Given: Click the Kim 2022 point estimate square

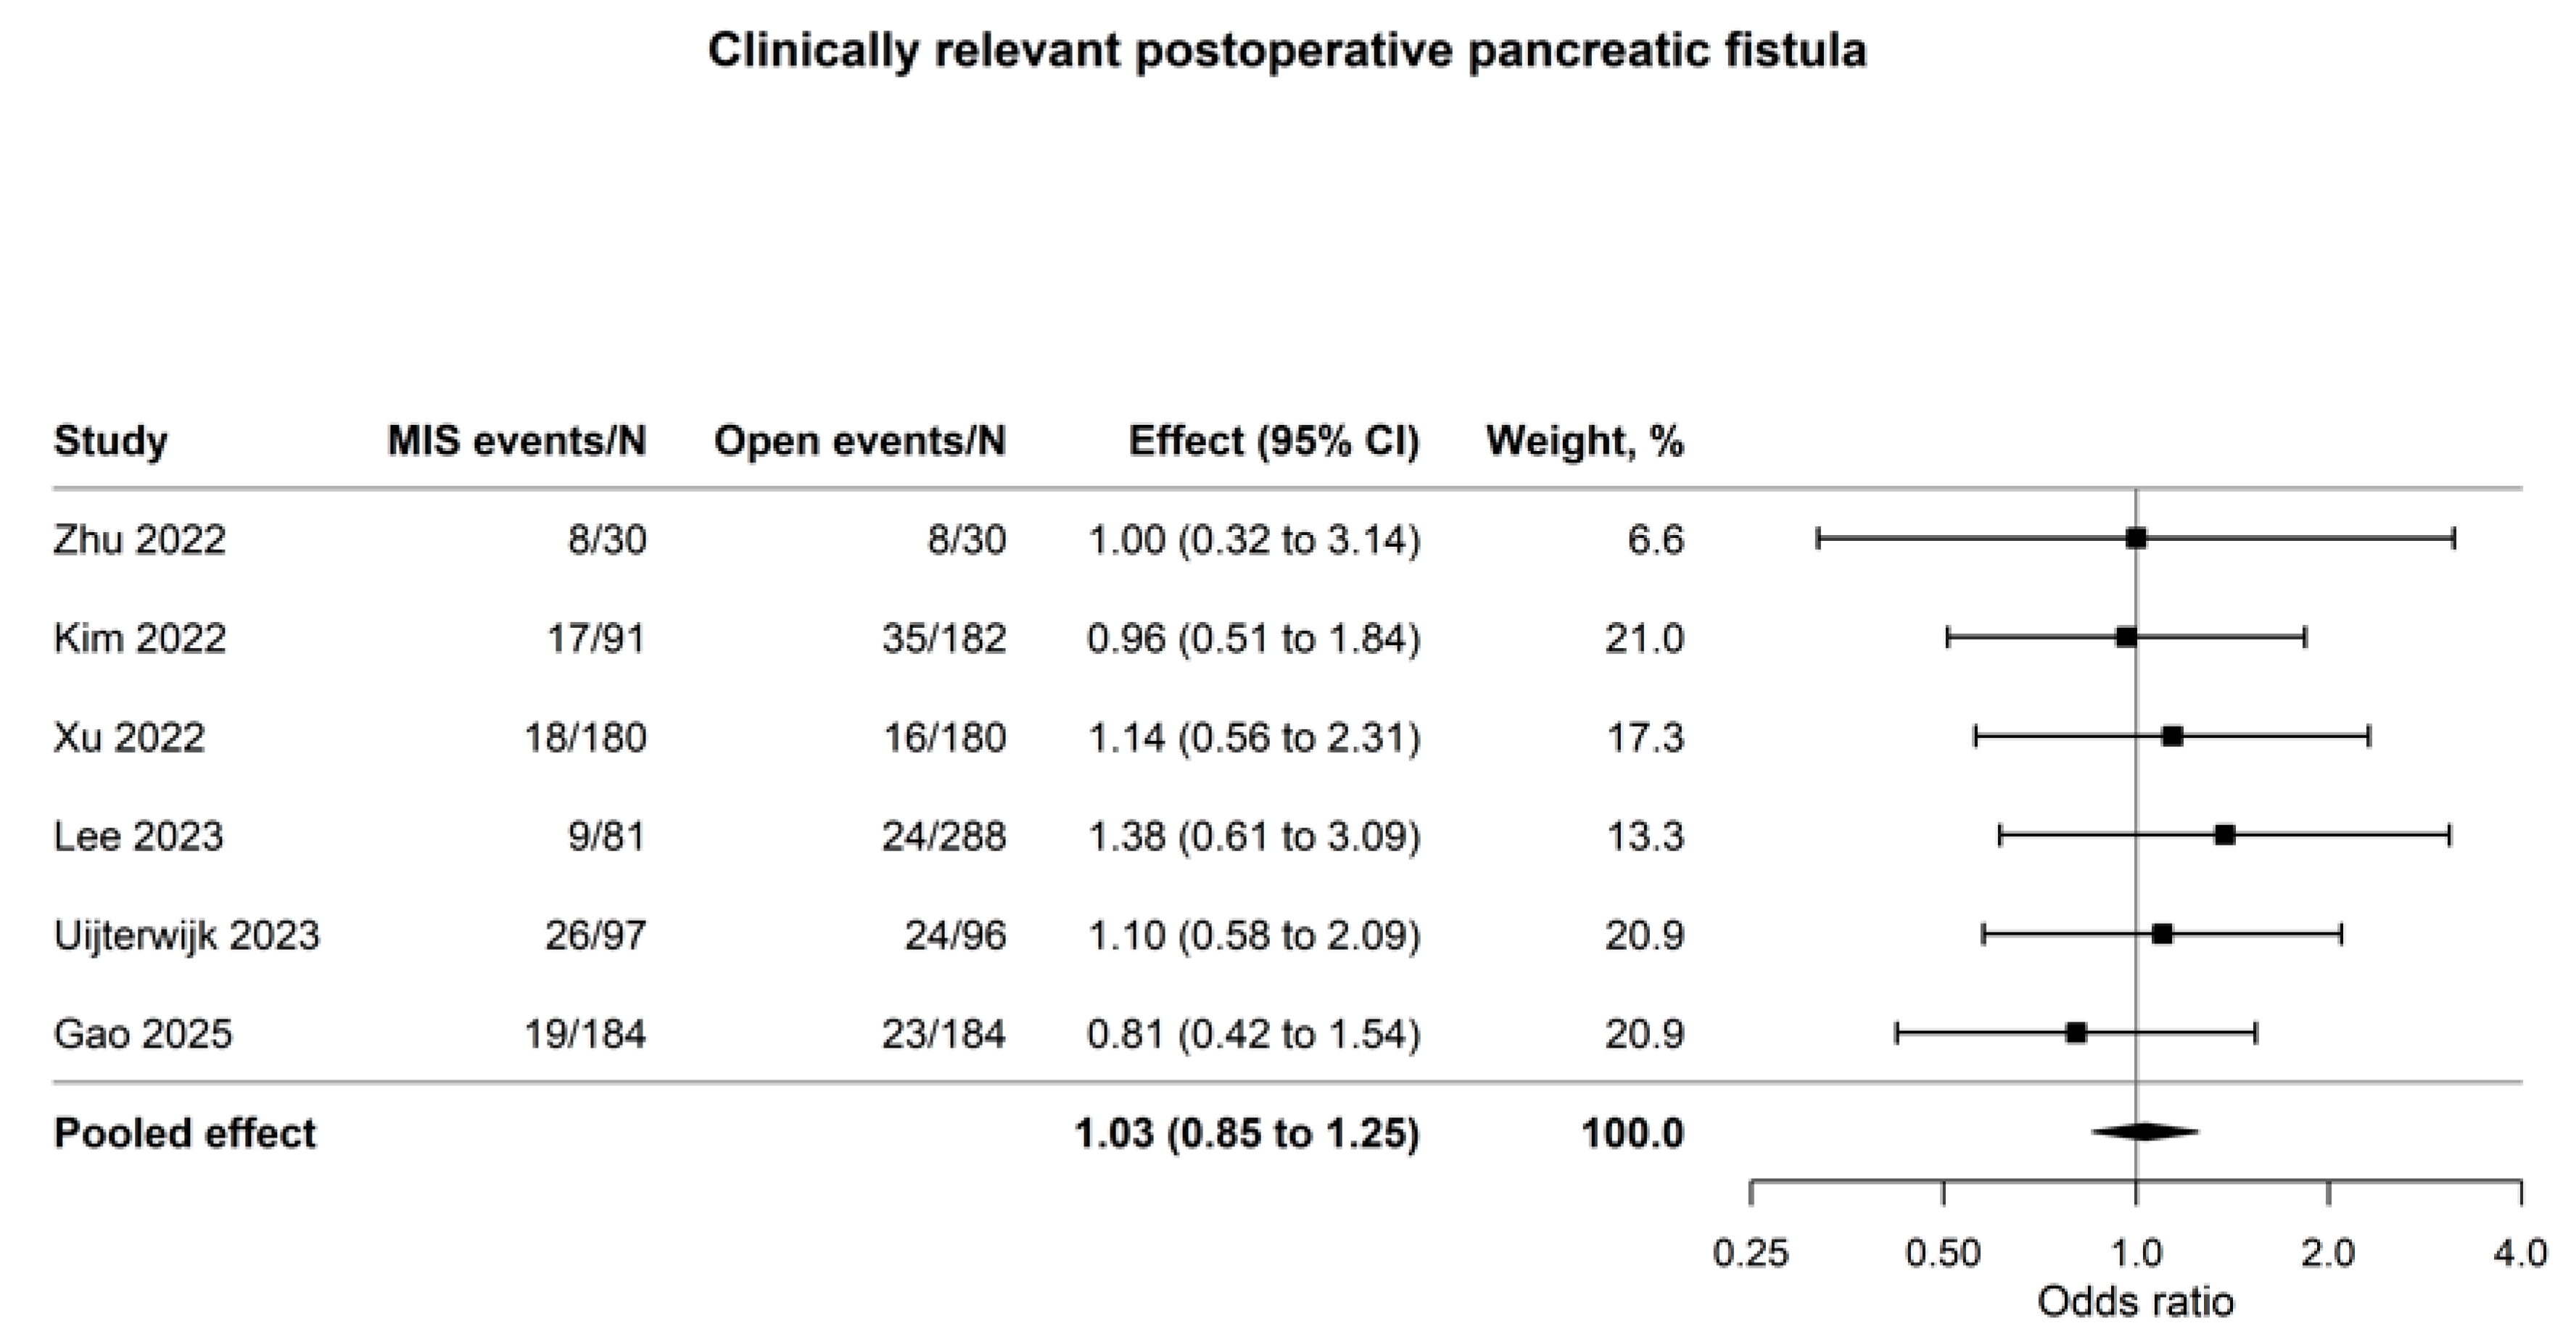Looking at the screenshot, I should tap(2126, 637).
